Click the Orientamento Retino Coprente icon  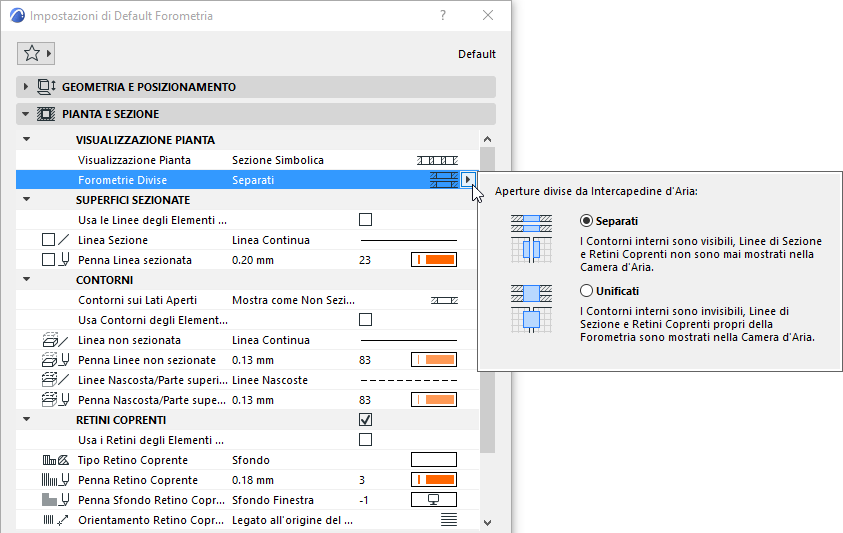pyautogui.click(x=55, y=520)
